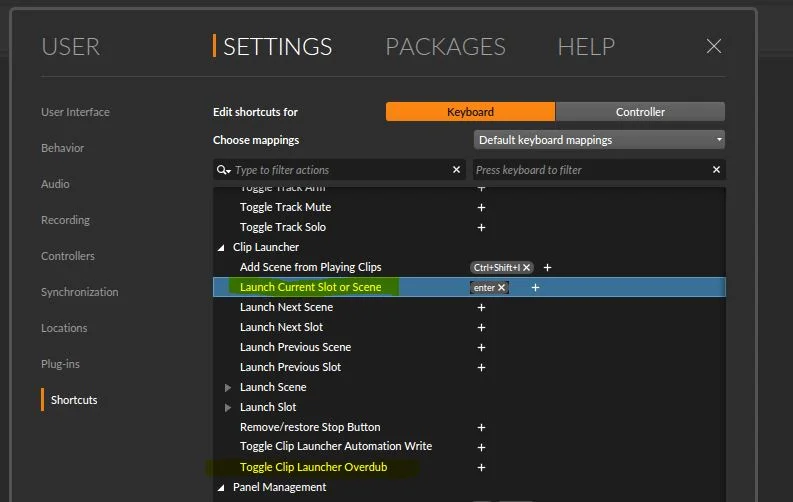Open the Default keyboard mappings dropdown
Viewport: 793px width, 502px height.
[599, 140]
